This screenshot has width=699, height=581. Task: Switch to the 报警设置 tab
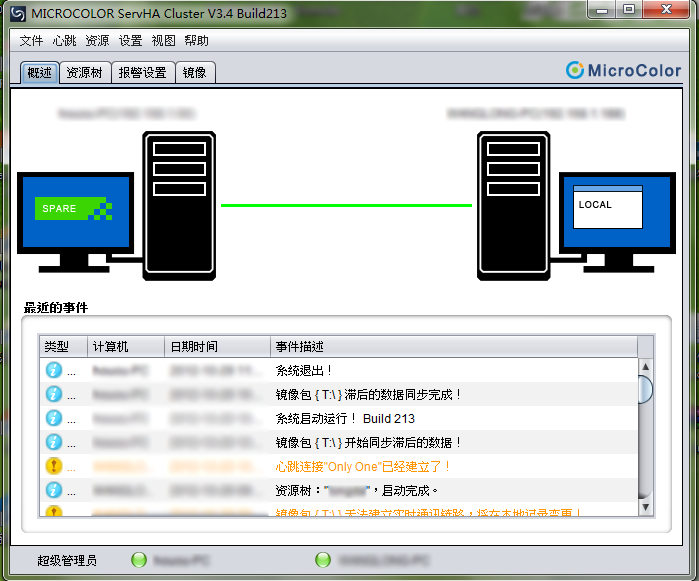pyautogui.click(x=143, y=72)
